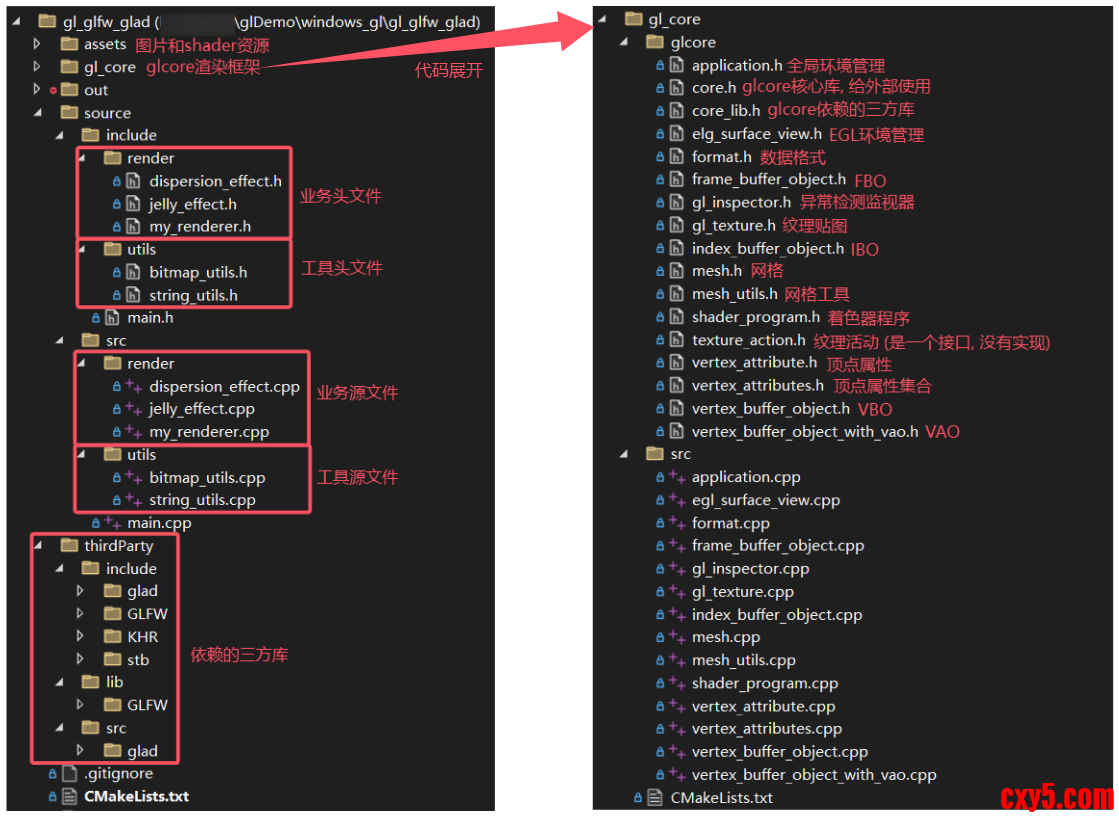The image size is (1119, 817).
Task: Click the lock icon beside main.cpp
Action: click(95, 522)
